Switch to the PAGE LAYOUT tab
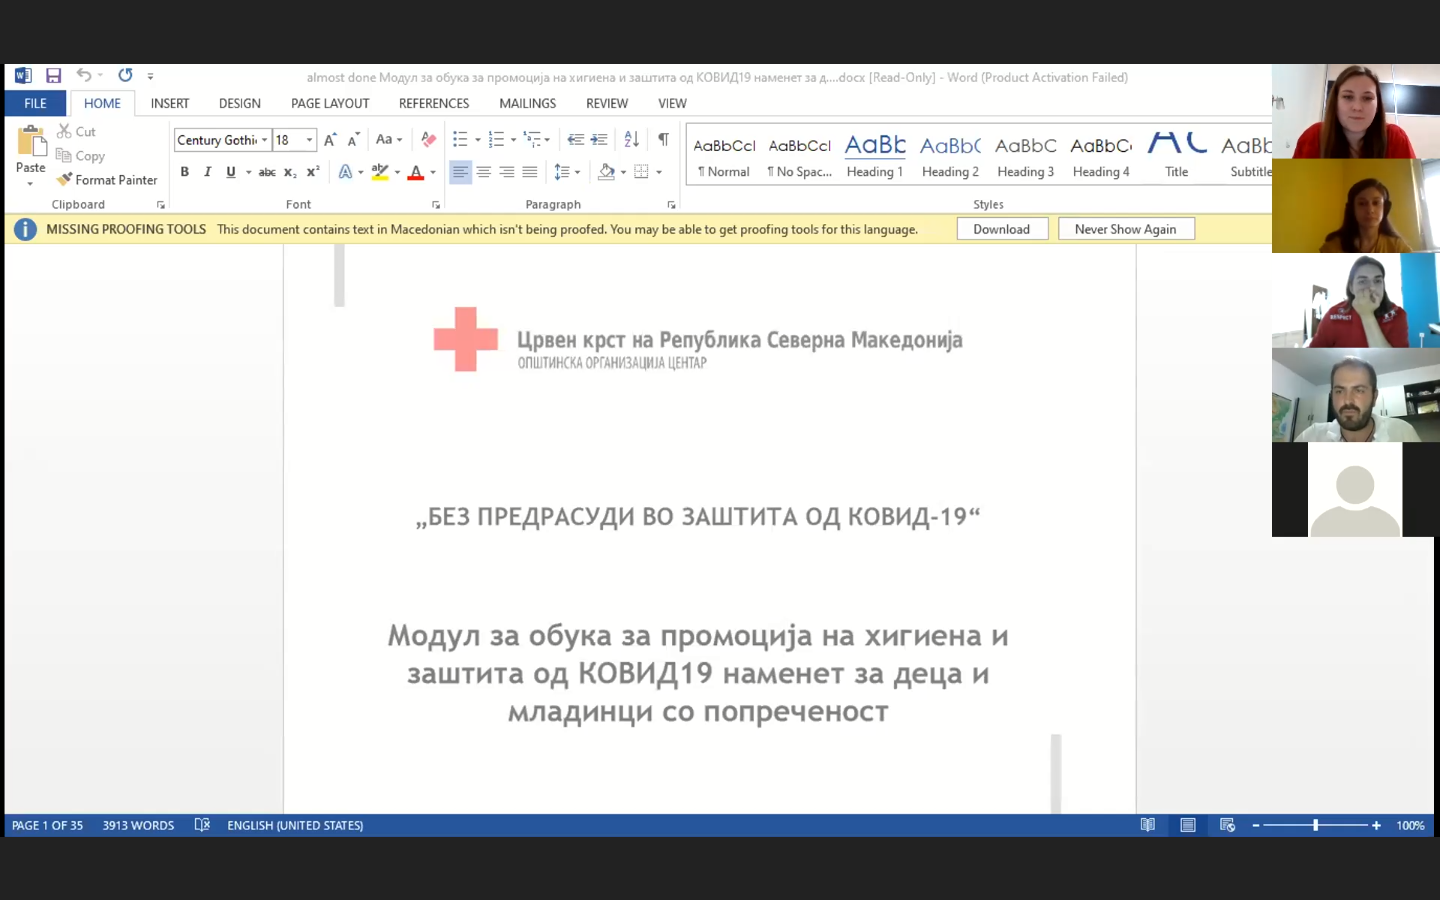This screenshot has height=900, width=1440. coord(330,103)
